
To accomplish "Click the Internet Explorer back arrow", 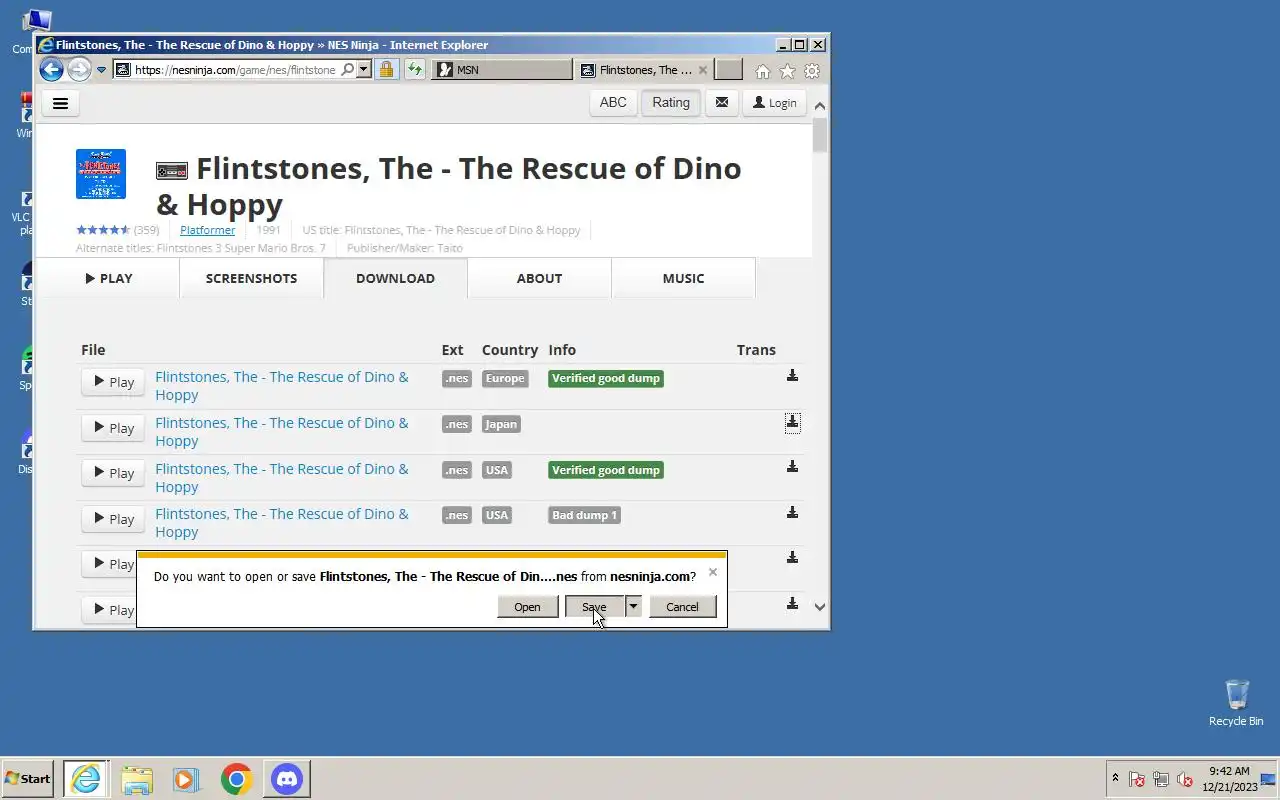I will point(51,70).
